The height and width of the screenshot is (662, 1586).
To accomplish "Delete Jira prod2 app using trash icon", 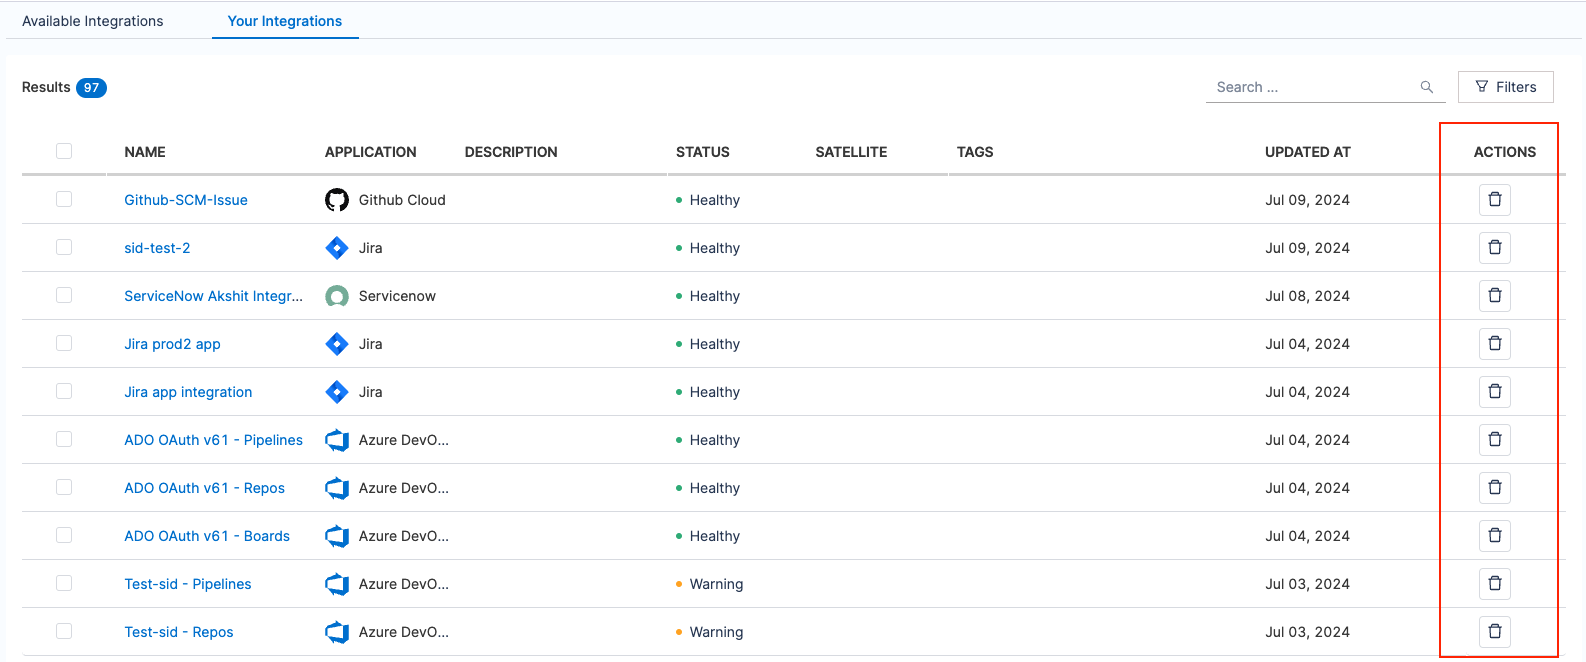I will (x=1494, y=344).
